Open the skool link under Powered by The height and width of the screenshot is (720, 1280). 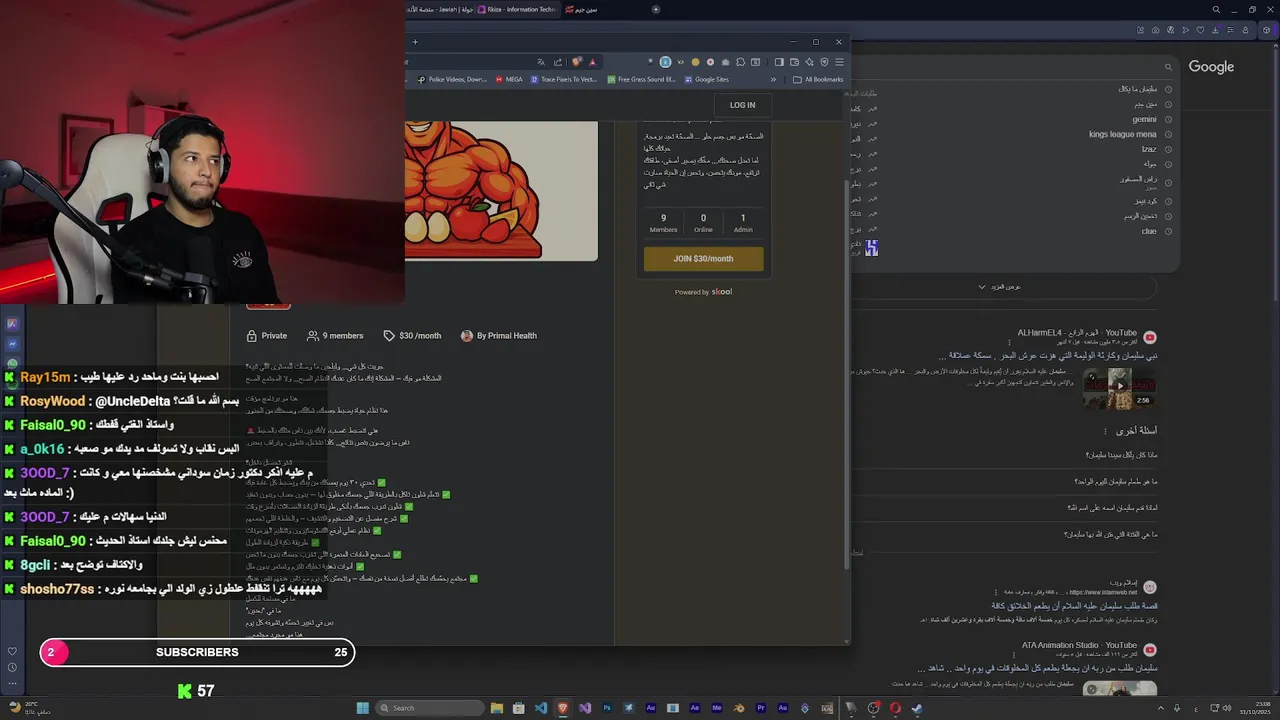pos(721,292)
